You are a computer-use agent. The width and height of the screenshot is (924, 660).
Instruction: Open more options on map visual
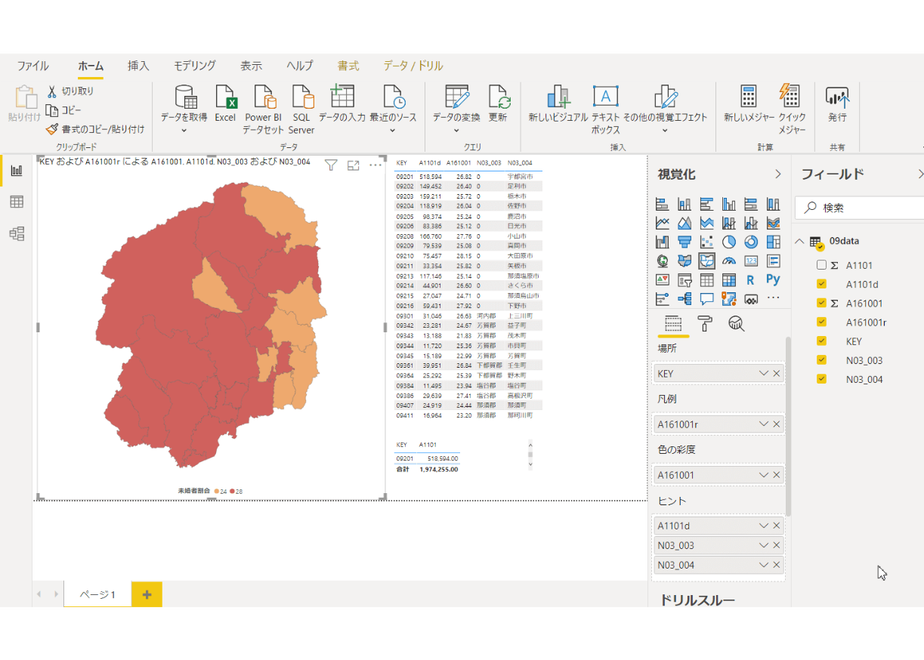coord(375,166)
